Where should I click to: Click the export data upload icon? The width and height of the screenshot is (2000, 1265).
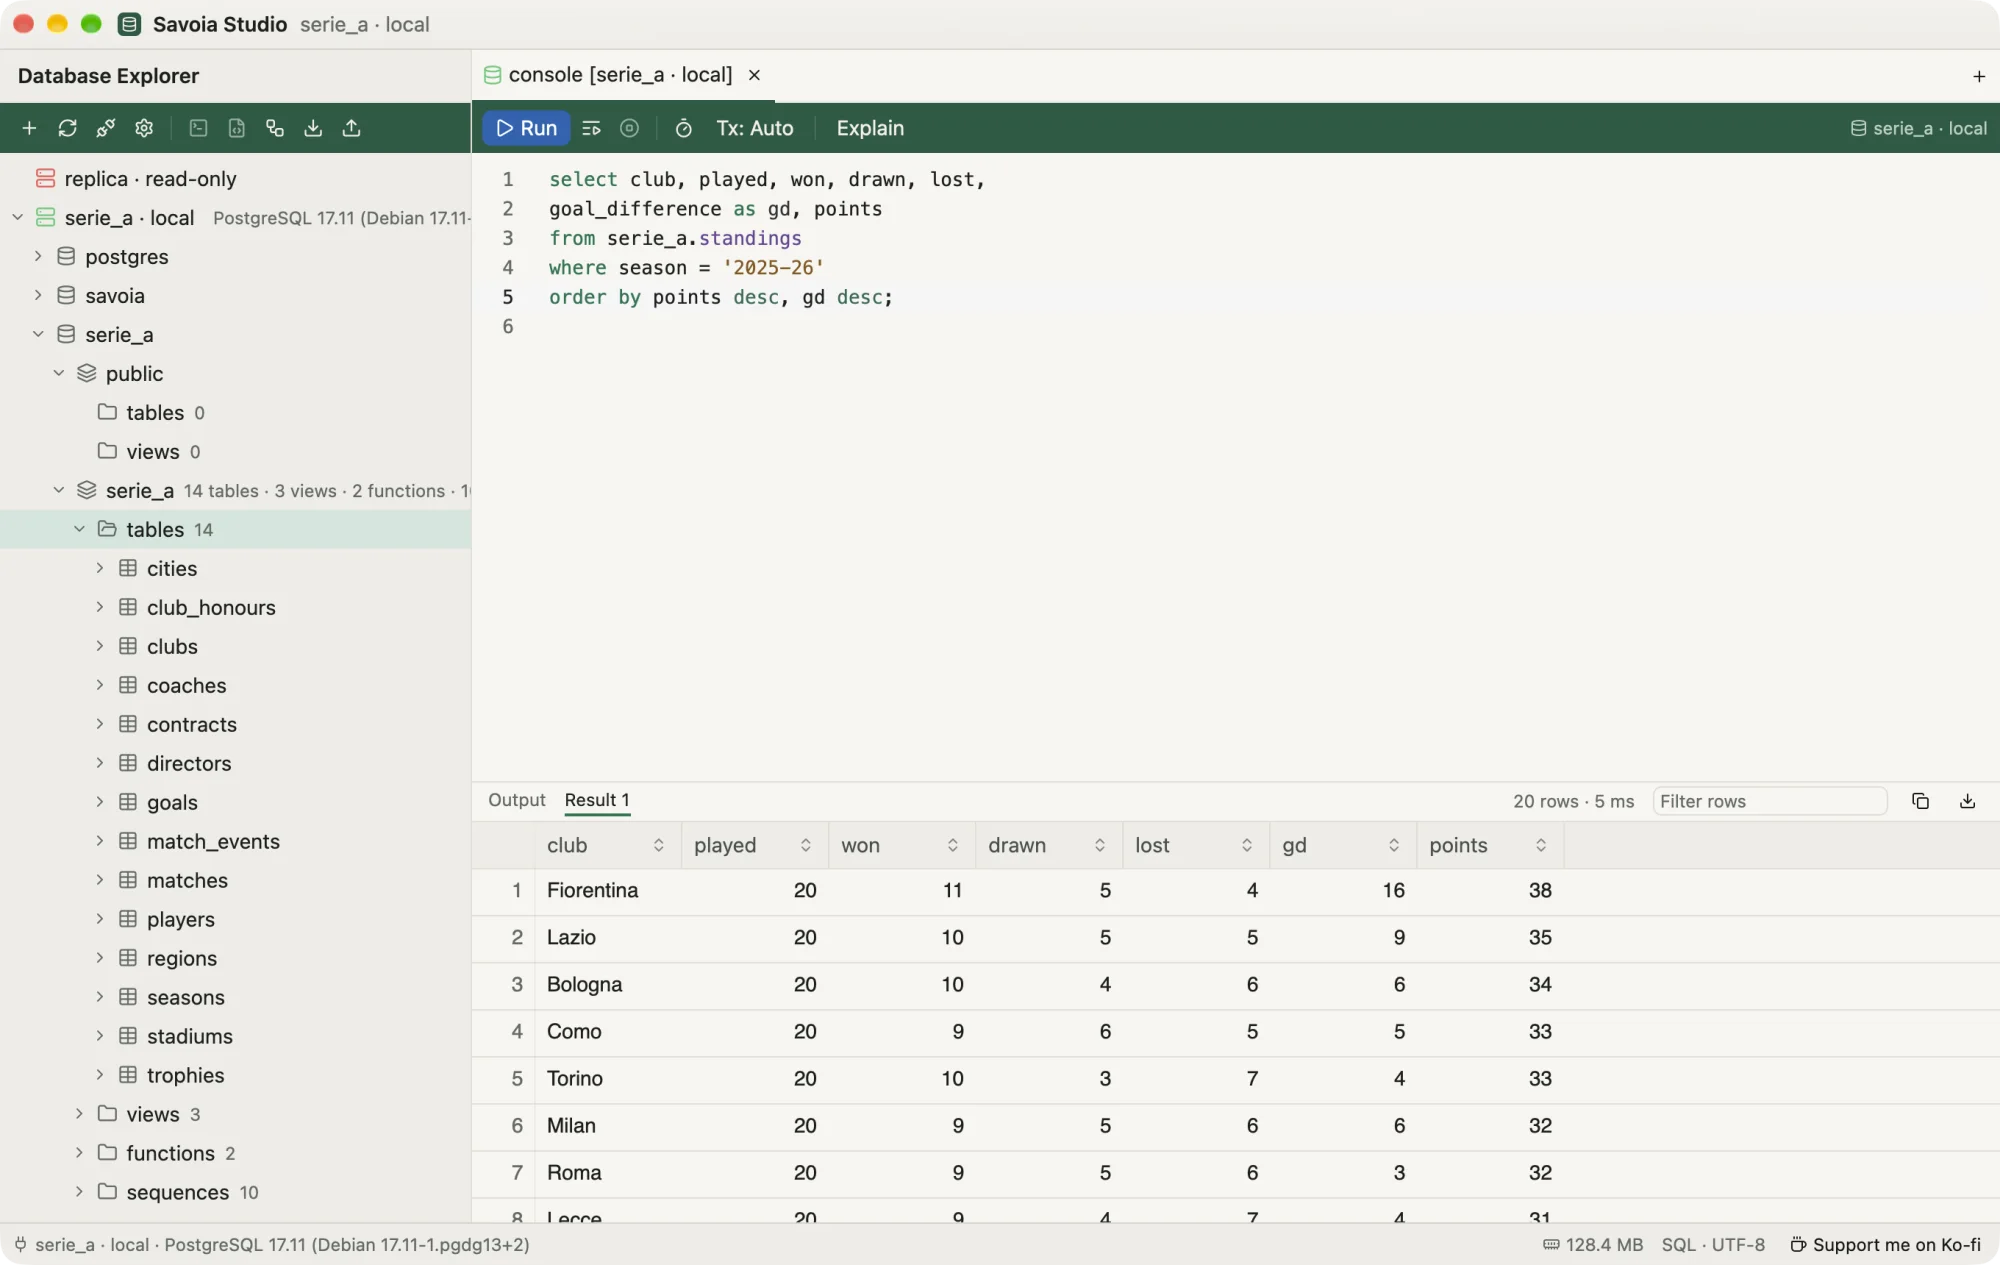click(x=351, y=128)
